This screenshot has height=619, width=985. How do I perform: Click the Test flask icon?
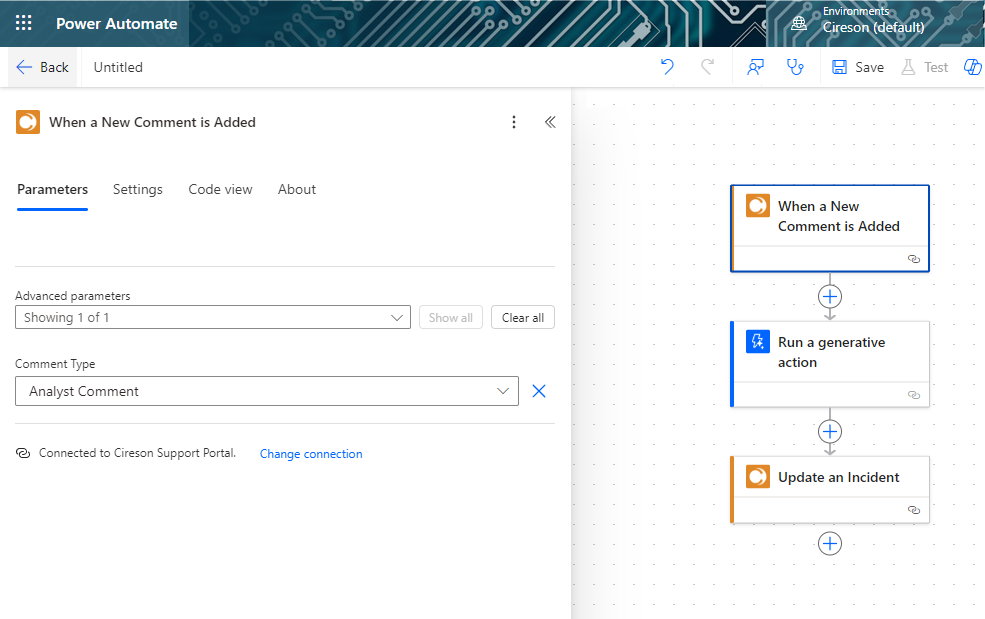click(908, 67)
